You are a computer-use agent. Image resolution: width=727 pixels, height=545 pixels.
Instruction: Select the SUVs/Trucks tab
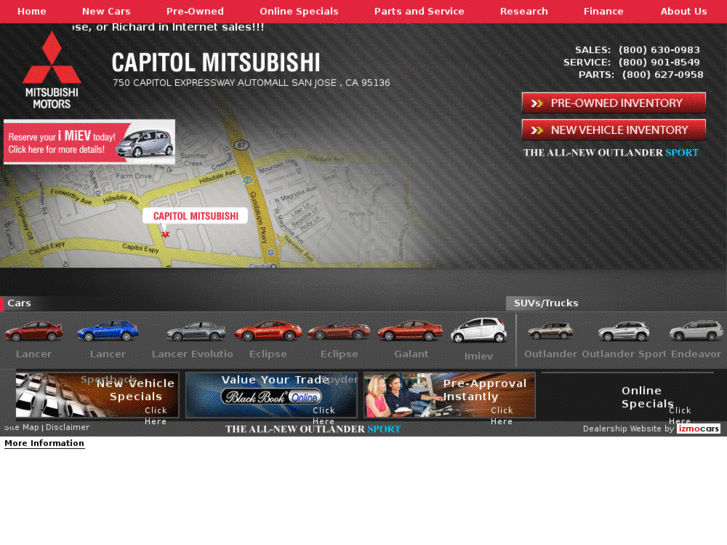(546, 303)
